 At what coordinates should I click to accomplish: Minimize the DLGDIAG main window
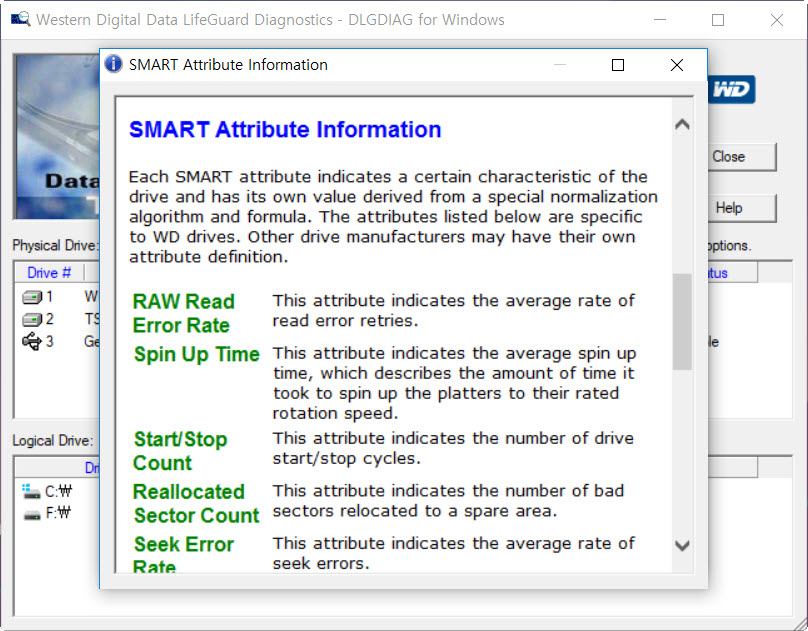pyautogui.click(x=660, y=20)
